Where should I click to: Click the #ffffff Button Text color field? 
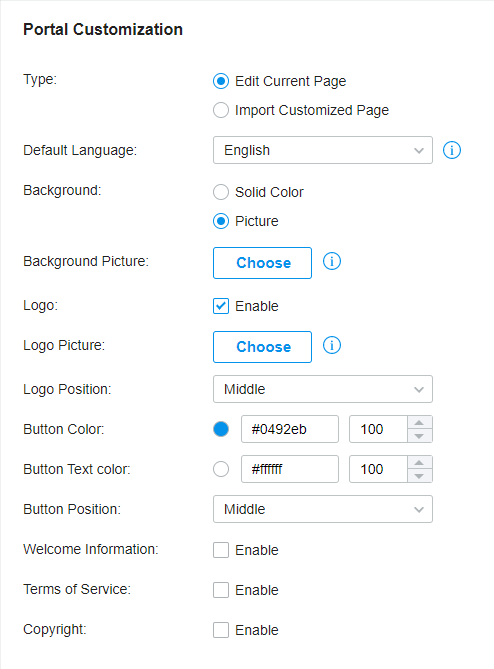[x=290, y=469]
